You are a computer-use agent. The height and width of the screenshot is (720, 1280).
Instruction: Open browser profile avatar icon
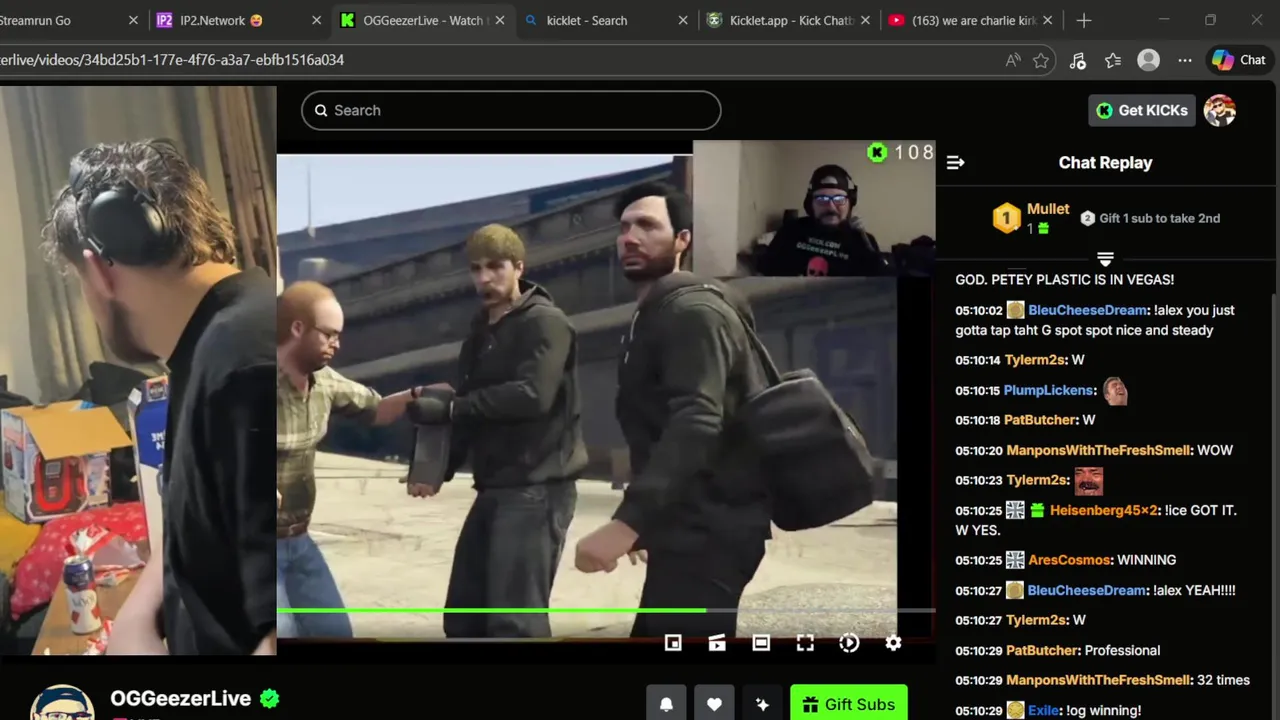[x=1149, y=60]
